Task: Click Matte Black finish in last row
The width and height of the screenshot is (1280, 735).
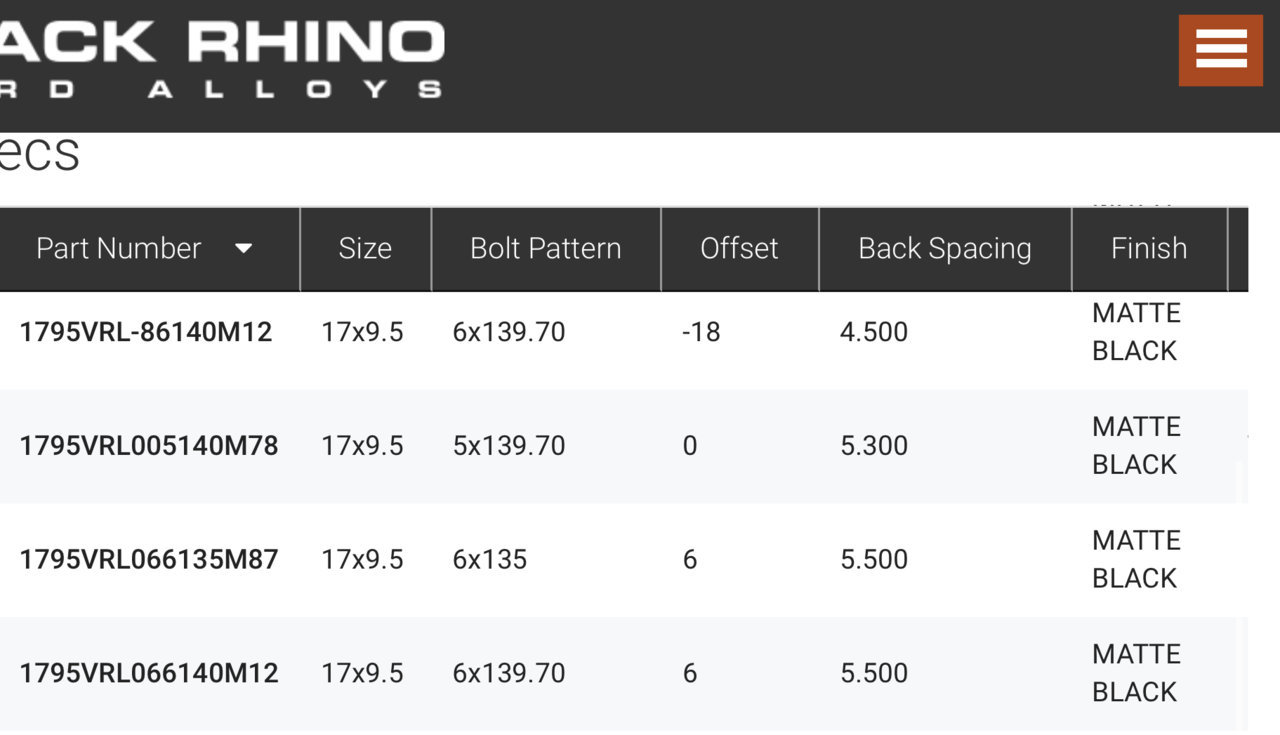Action: (1137, 673)
